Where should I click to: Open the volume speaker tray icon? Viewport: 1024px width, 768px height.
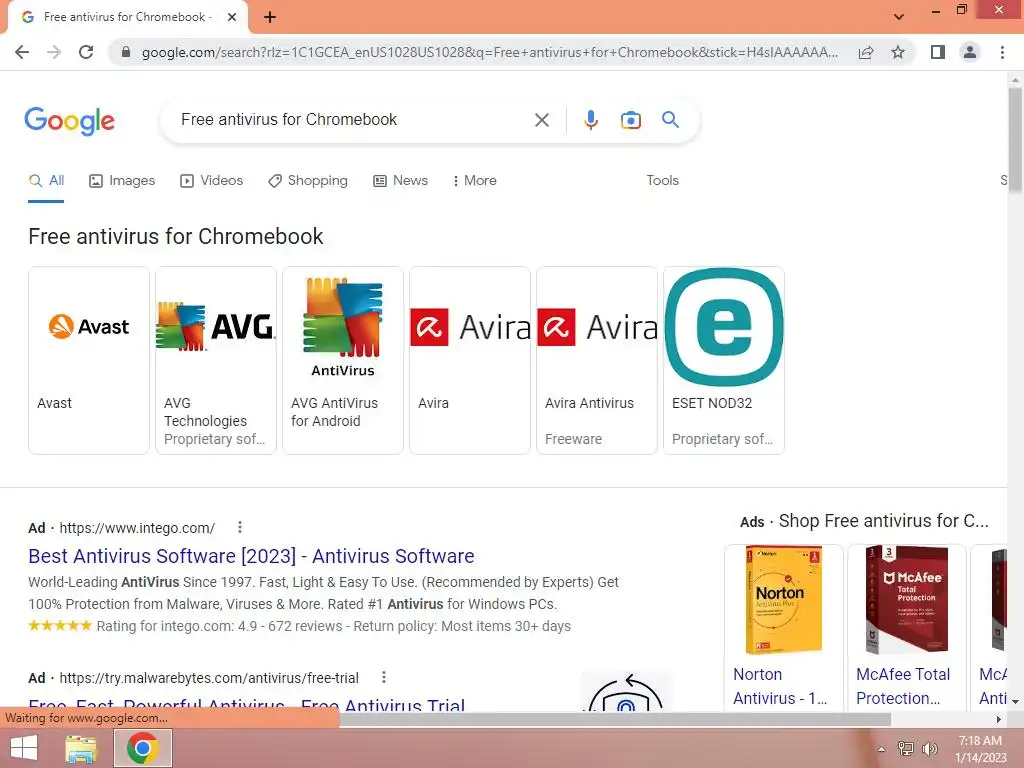[x=929, y=749]
